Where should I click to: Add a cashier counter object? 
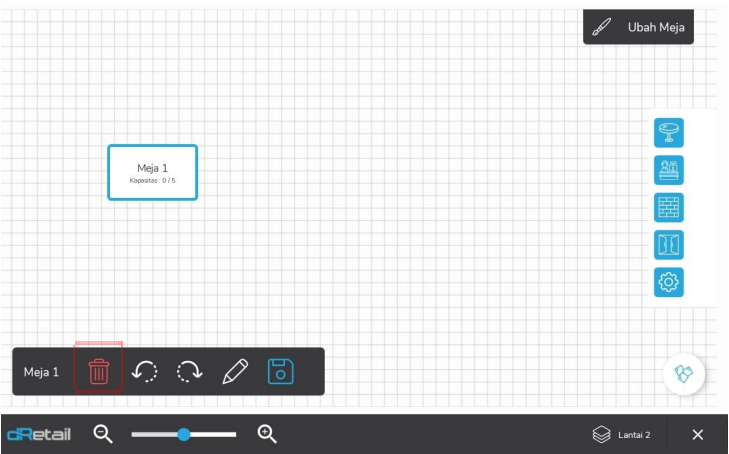click(668, 170)
